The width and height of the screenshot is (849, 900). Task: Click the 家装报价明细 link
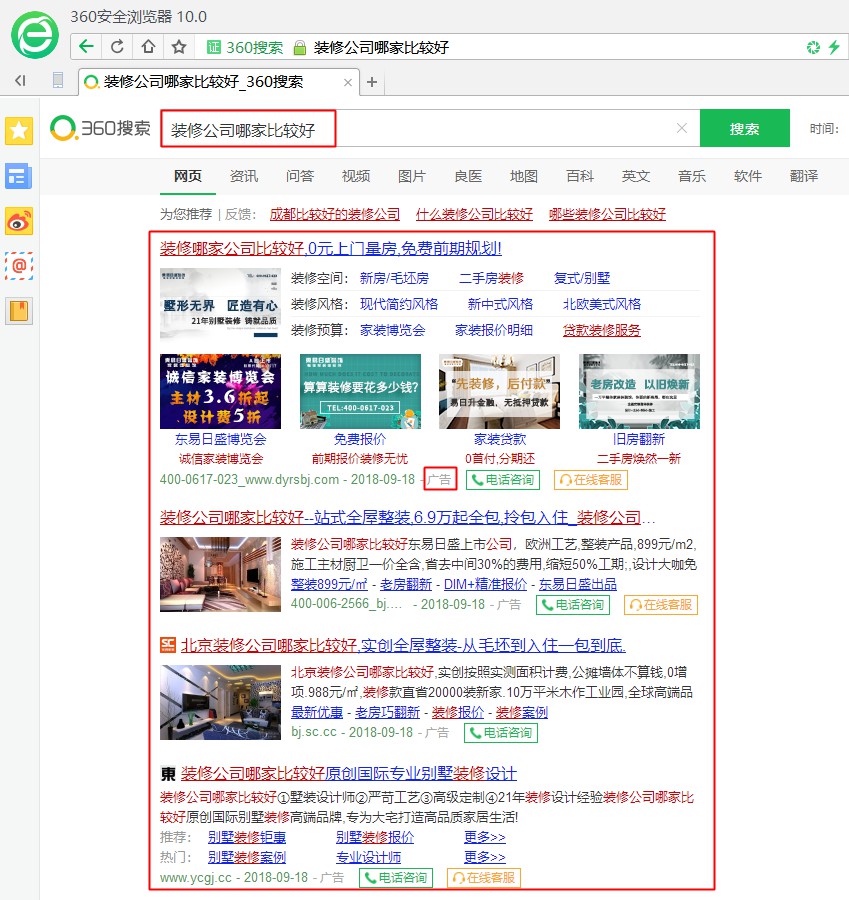coord(494,330)
